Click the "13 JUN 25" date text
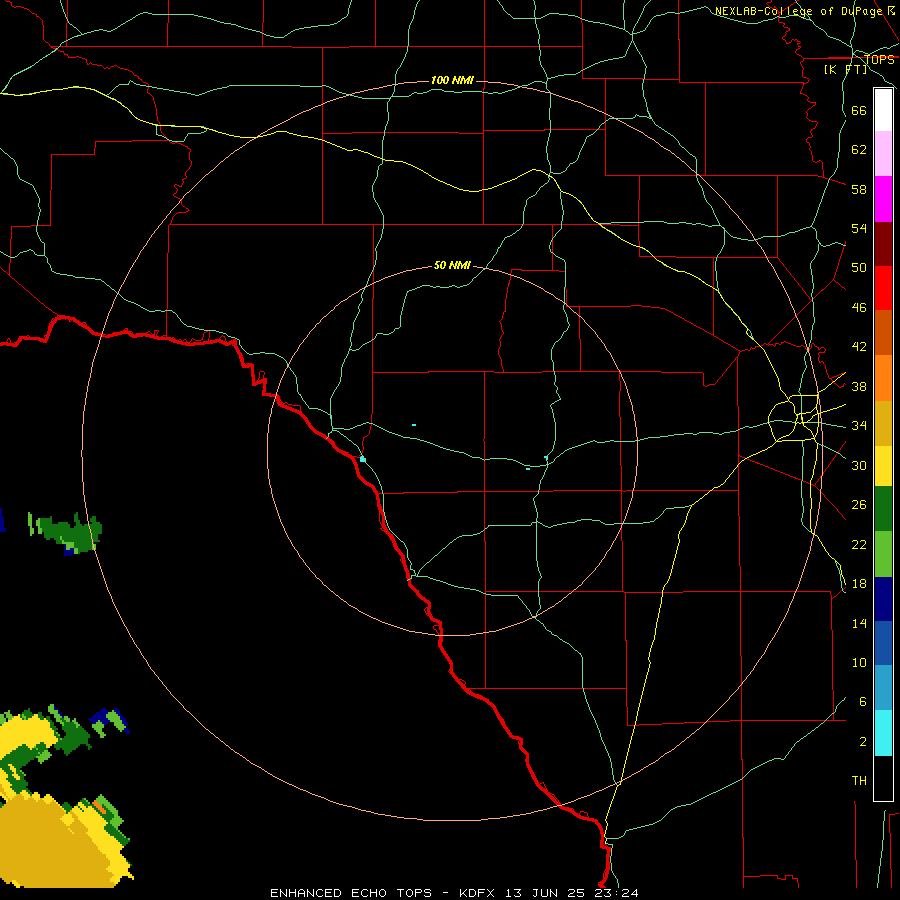The height and width of the screenshot is (900, 900). [x=545, y=893]
